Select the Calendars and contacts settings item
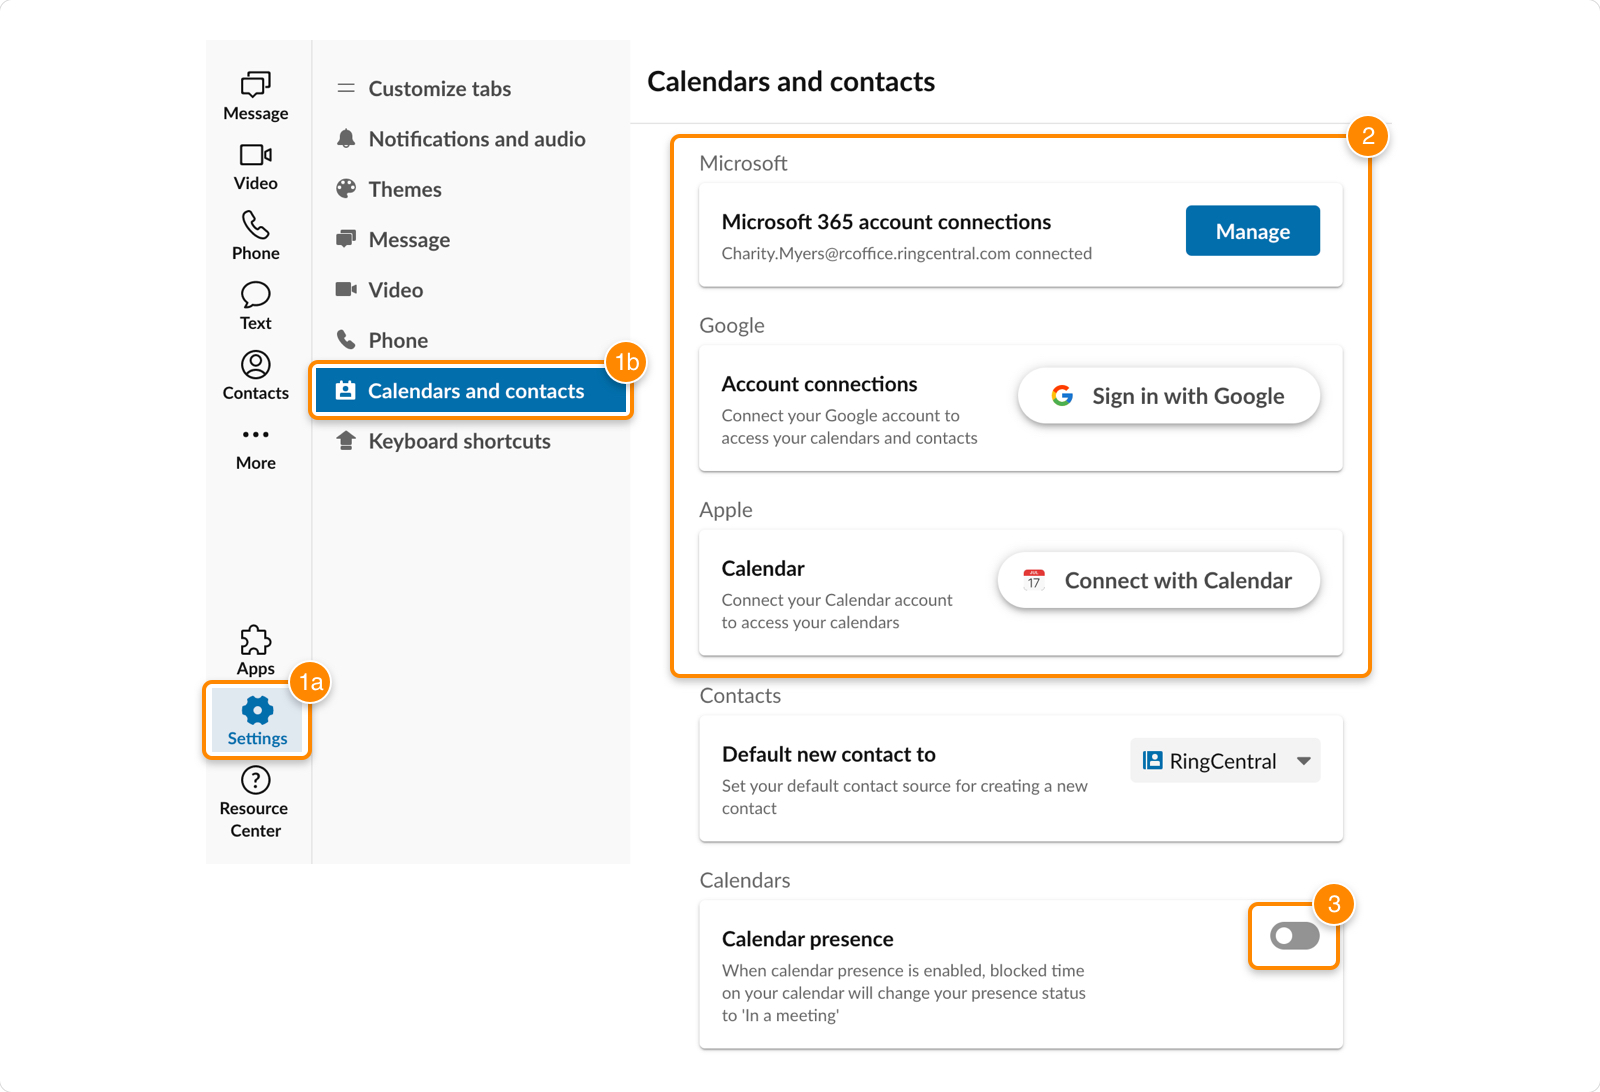Viewport: 1600px width, 1092px height. pos(471,391)
